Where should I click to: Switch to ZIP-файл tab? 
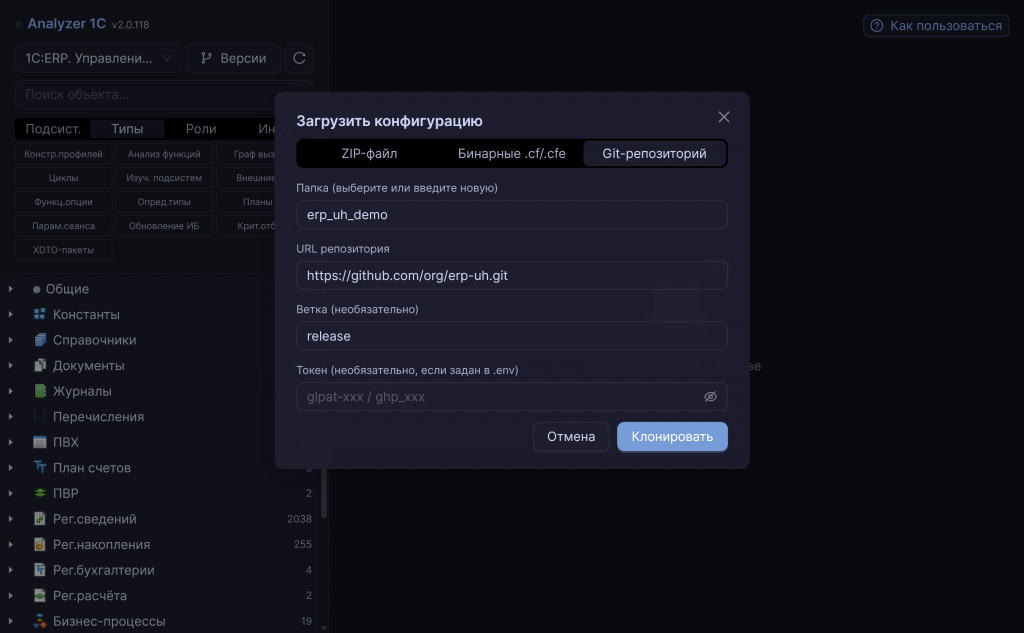click(x=369, y=154)
